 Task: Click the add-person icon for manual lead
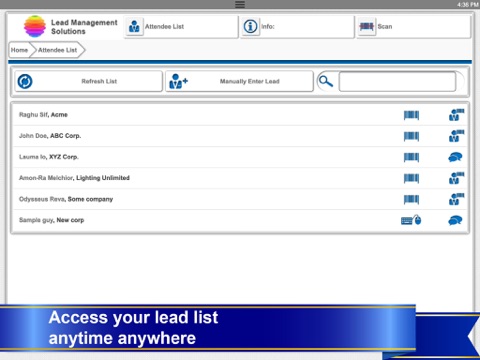click(x=178, y=81)
